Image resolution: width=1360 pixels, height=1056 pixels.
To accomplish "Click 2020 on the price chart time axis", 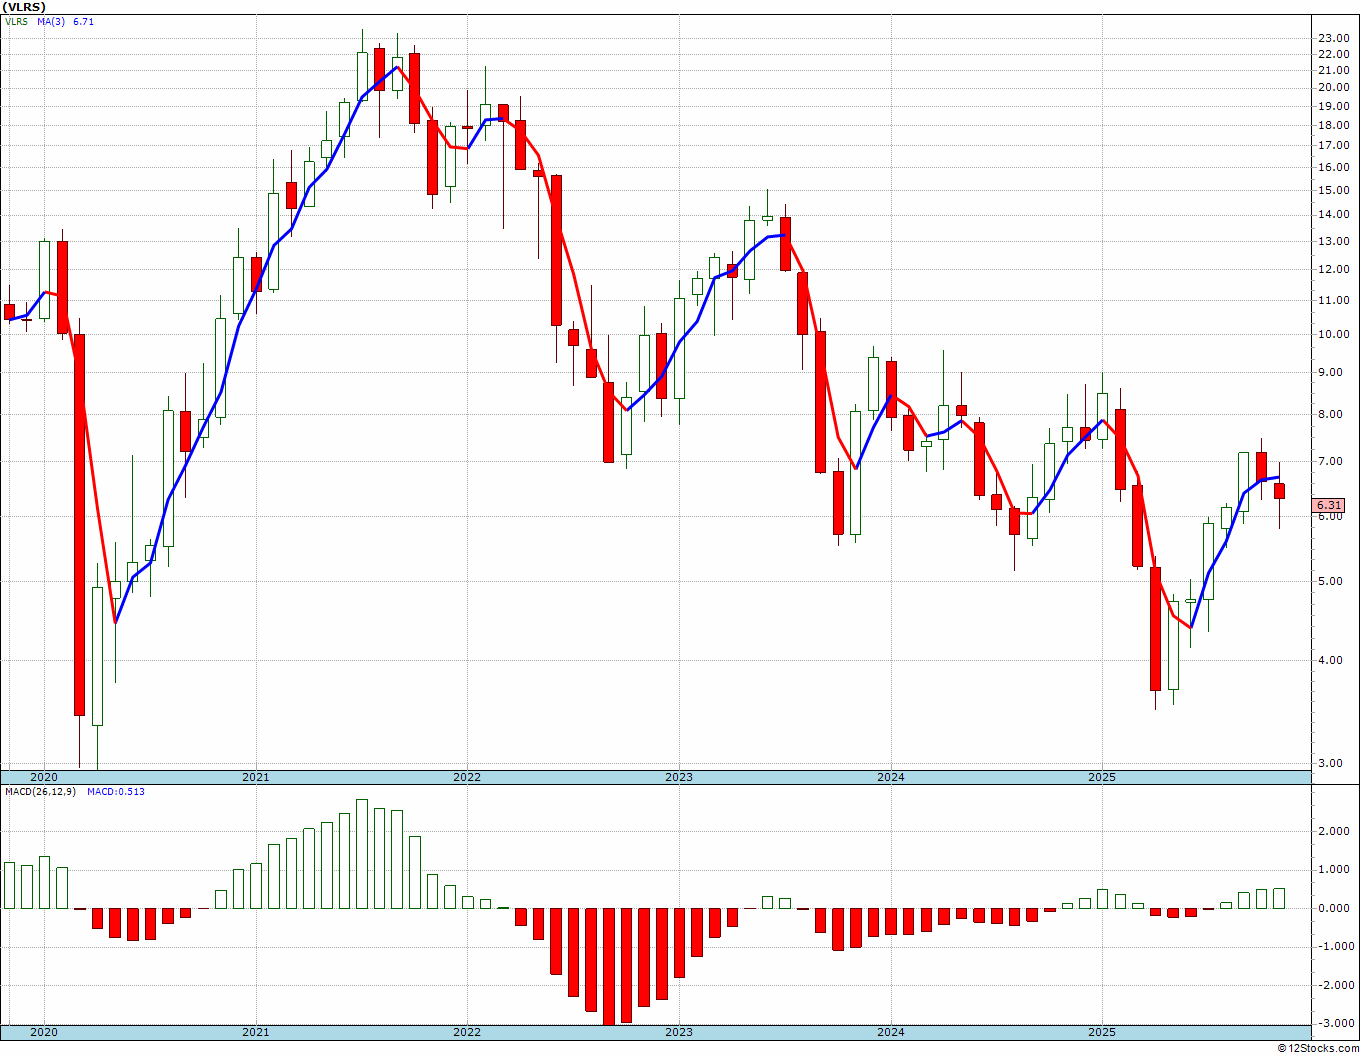I will click(43, 777).
